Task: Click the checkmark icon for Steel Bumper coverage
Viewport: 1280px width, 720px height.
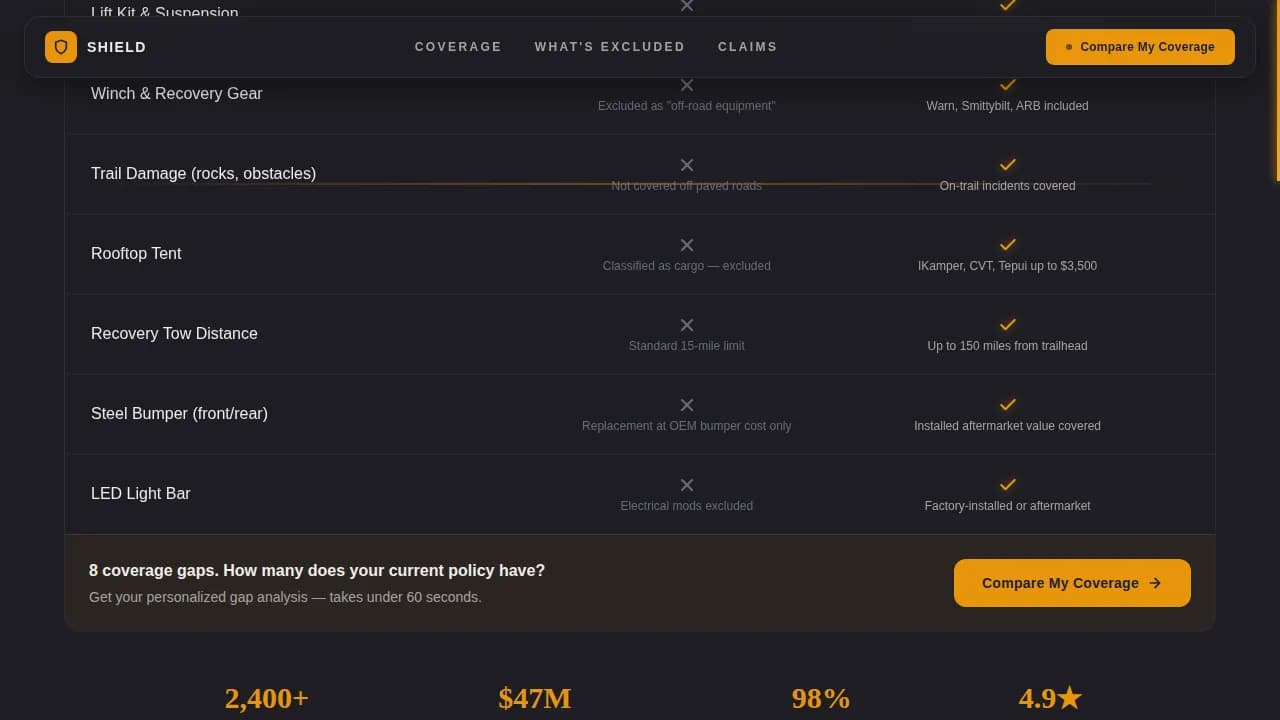Action: tap(1007, 405)
